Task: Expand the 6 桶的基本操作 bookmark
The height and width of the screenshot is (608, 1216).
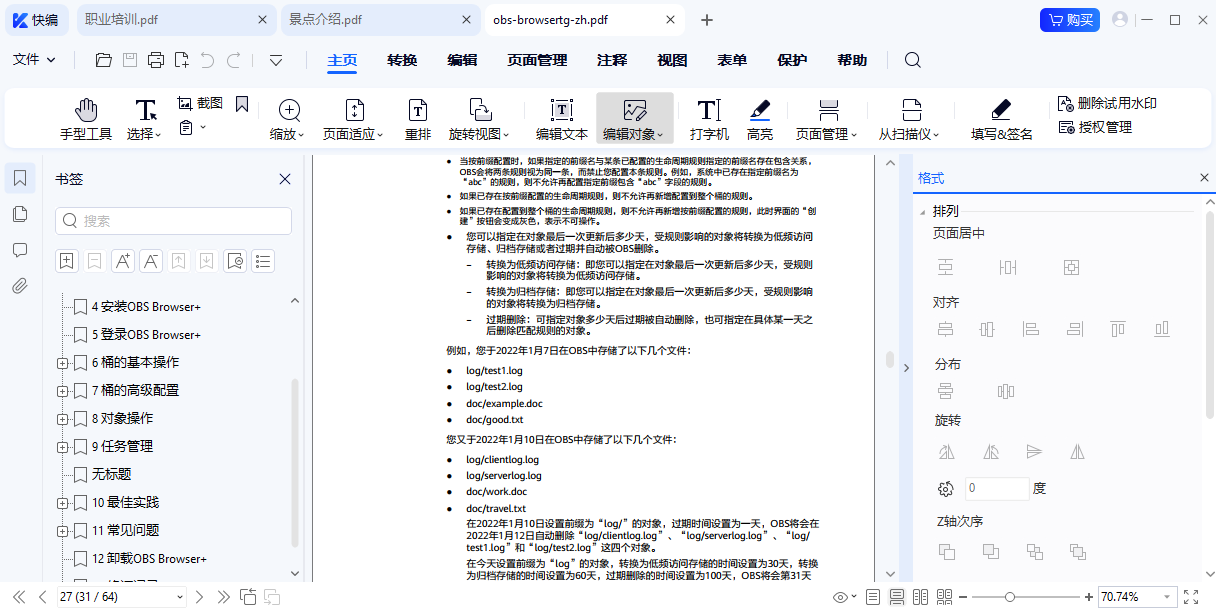Action: (x=62, y=363)
